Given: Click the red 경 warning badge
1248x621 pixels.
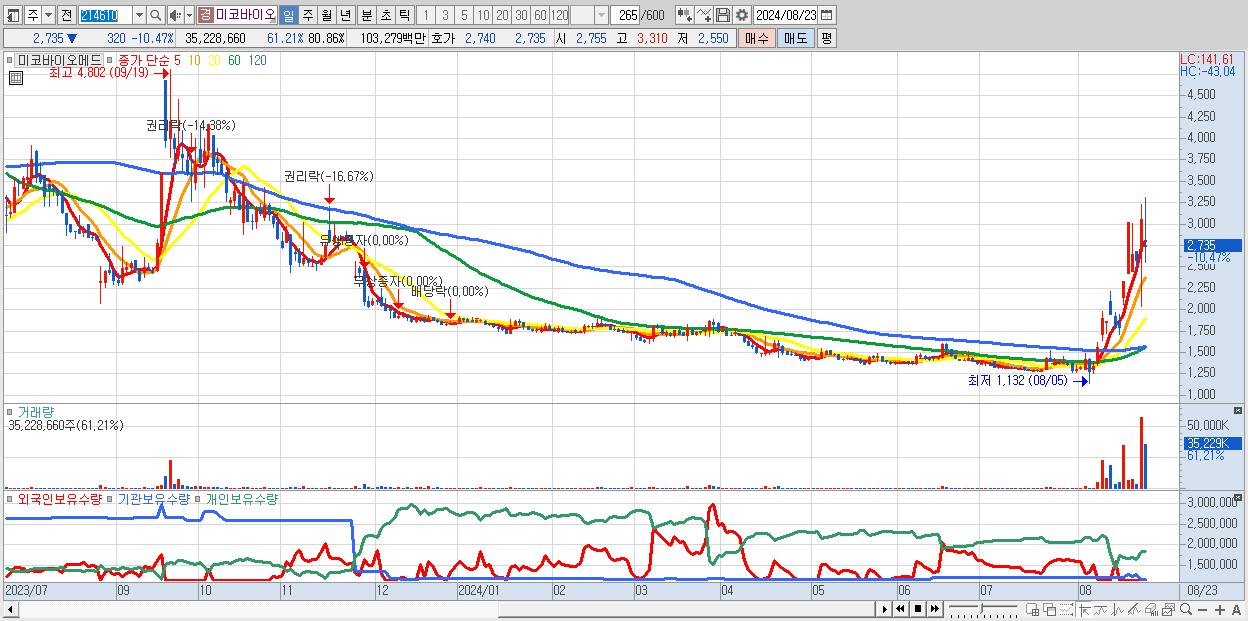Looking at the screenshot, I should tap(205, 16).
